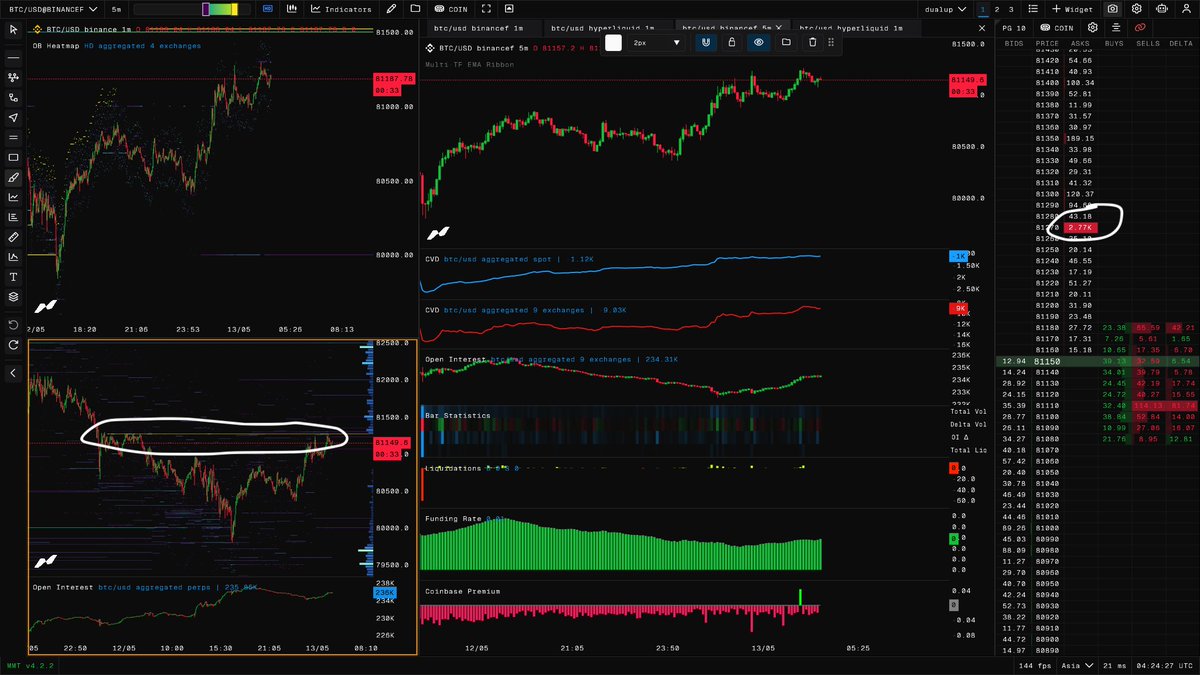Screen dimensions: 1200x675
Task: Redo the drawing action
Action: [13, 345]
